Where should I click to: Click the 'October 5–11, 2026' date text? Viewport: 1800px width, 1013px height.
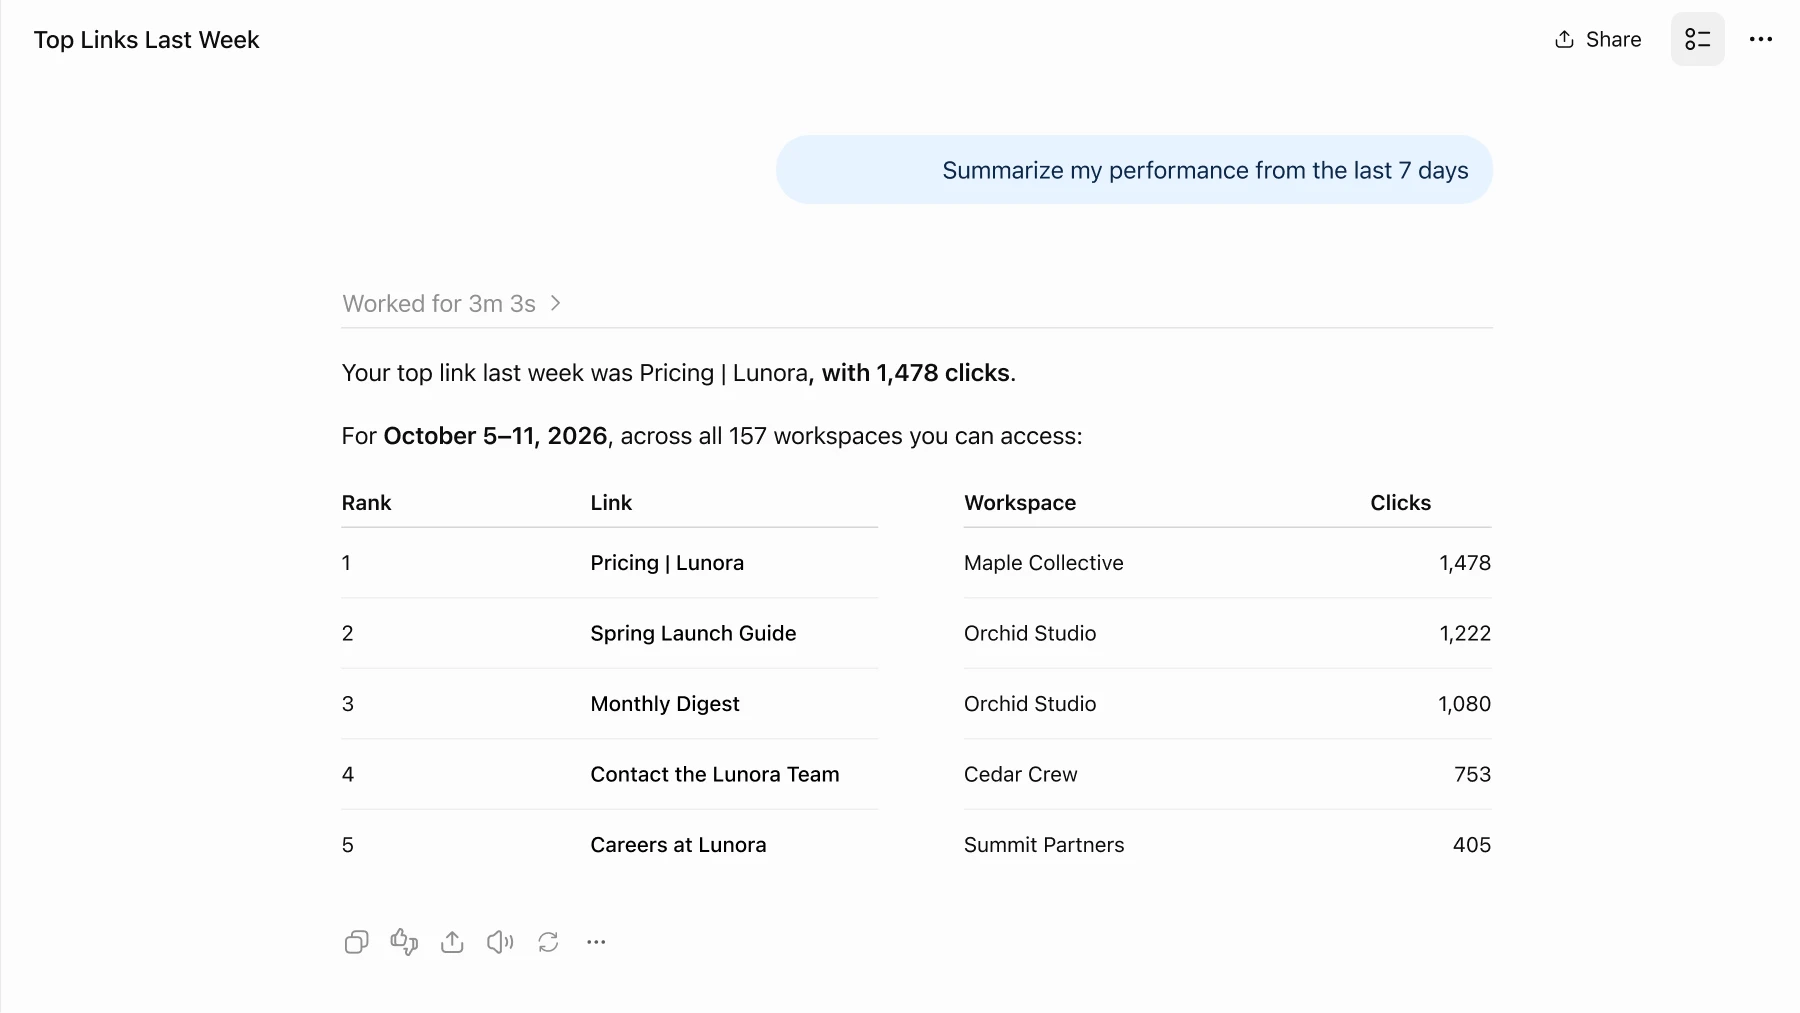(x=495, y=436)
